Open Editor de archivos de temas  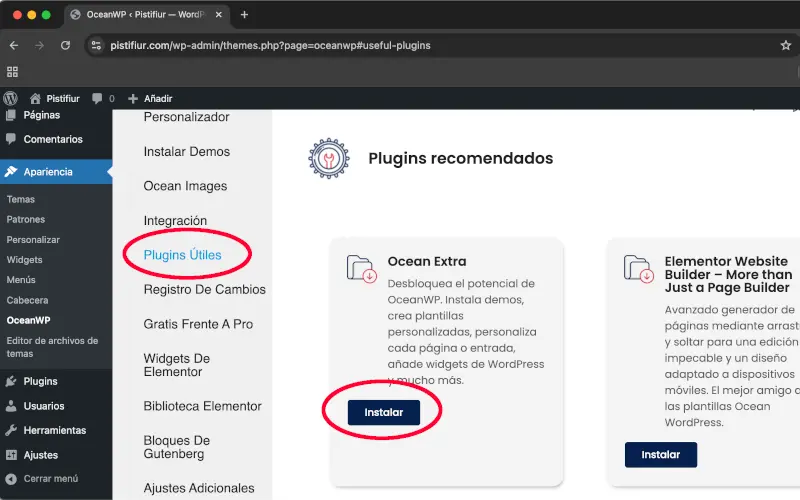point(53,347)
